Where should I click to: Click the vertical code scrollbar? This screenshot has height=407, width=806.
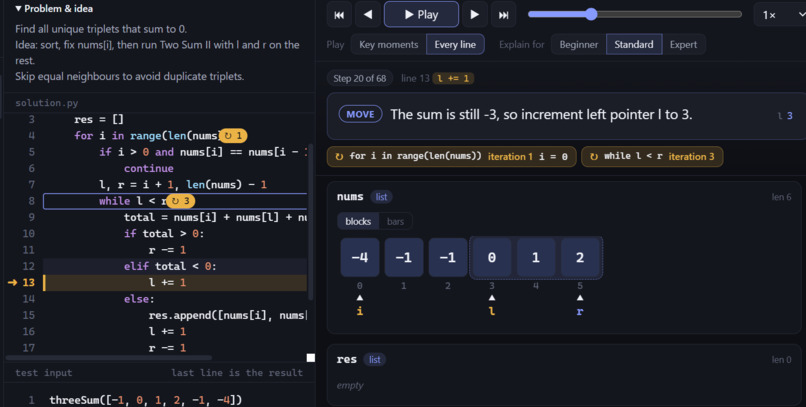pos(310,221)
